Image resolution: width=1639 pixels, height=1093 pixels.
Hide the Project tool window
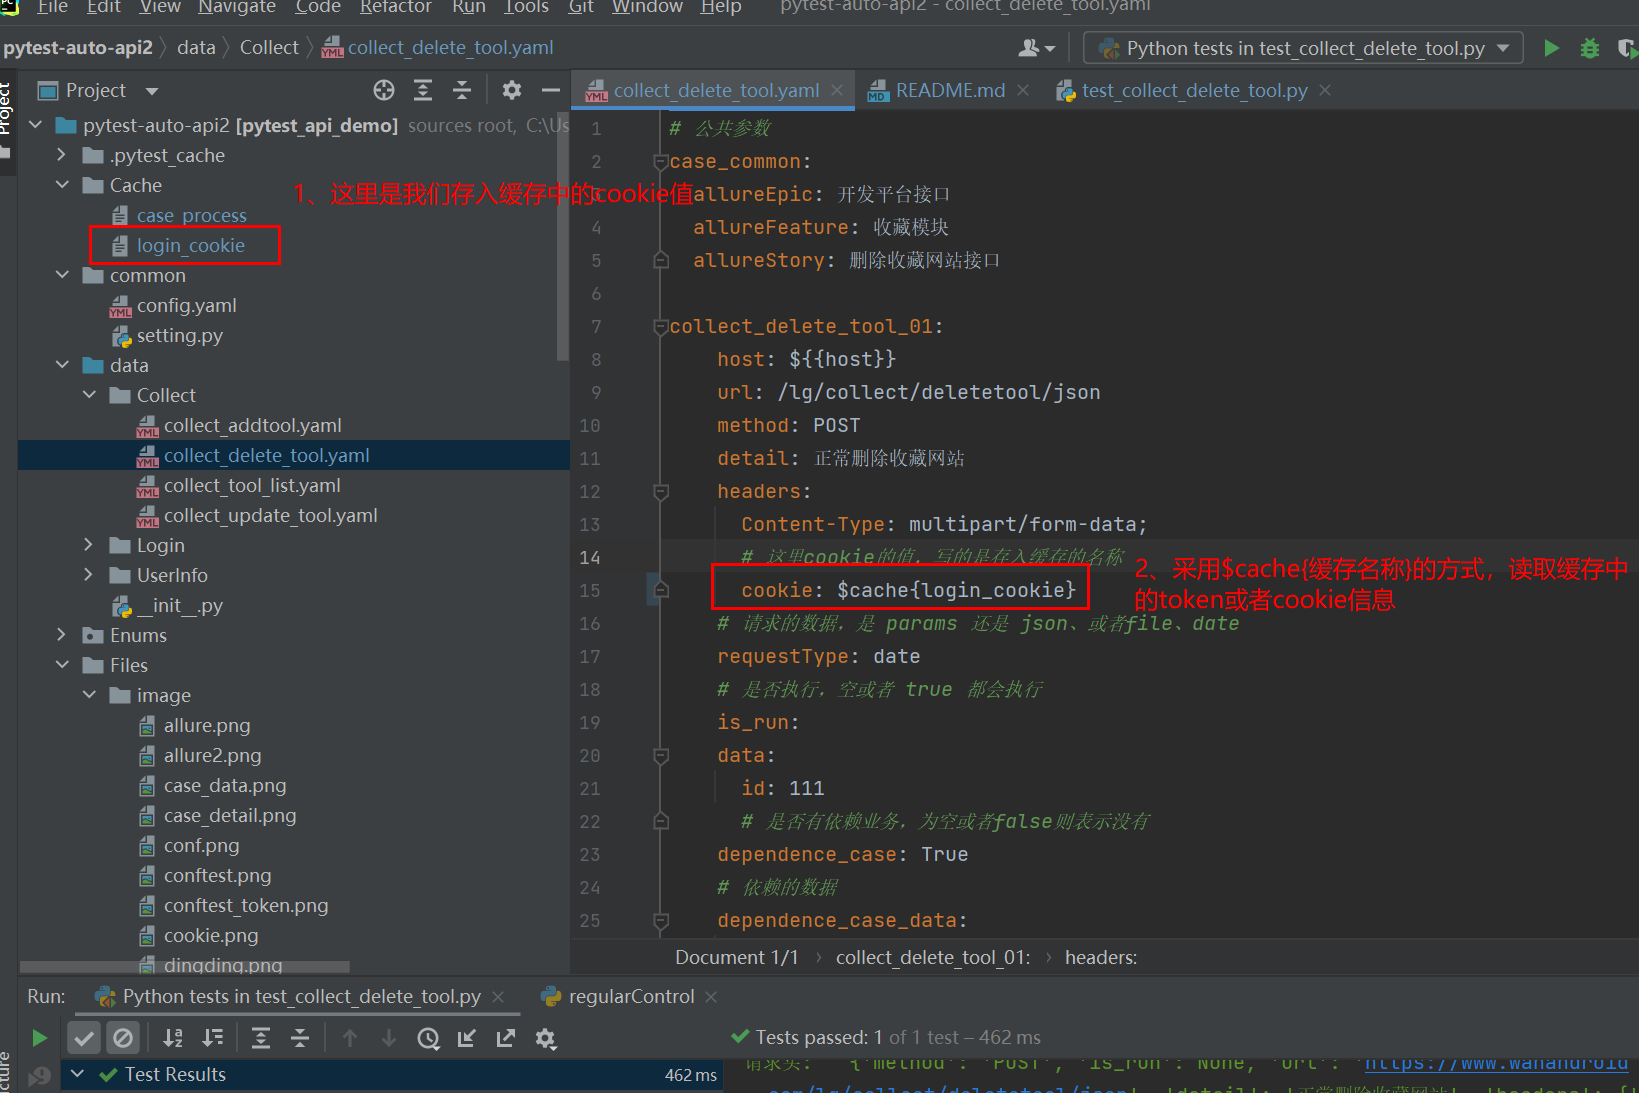pos(550,90)
